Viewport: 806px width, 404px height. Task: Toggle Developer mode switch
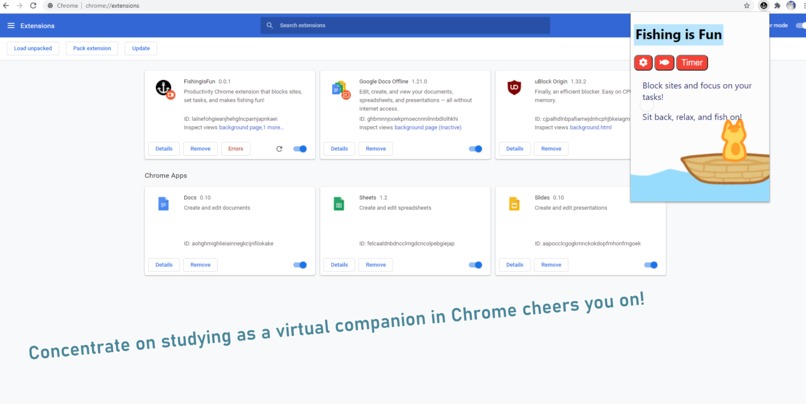point(800,26)
